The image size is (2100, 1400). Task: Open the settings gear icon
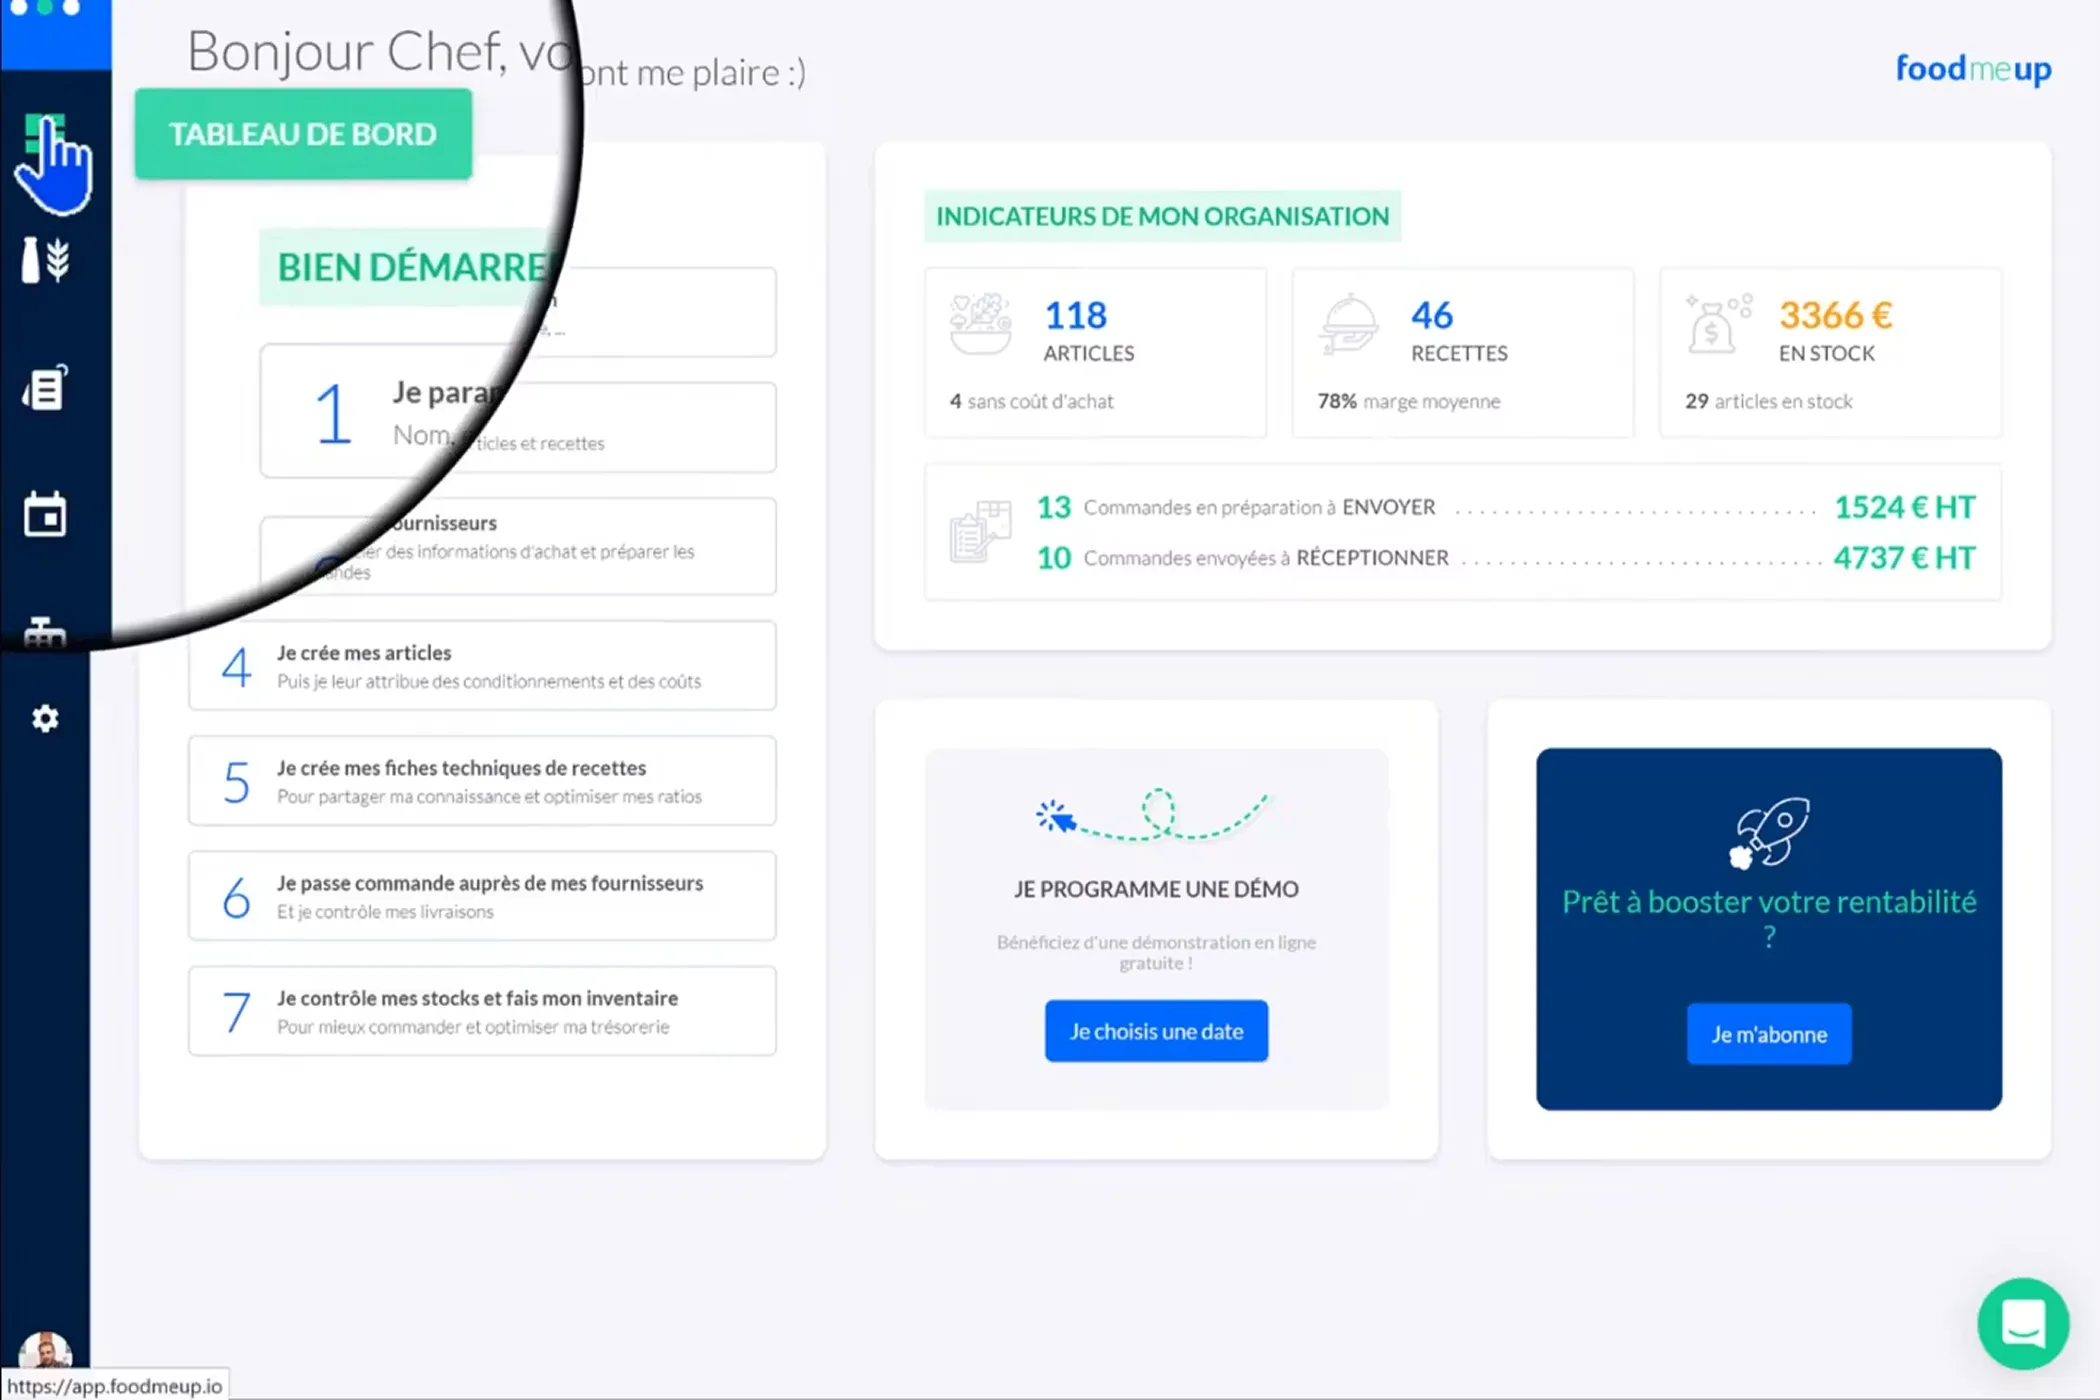pos(45,718)
